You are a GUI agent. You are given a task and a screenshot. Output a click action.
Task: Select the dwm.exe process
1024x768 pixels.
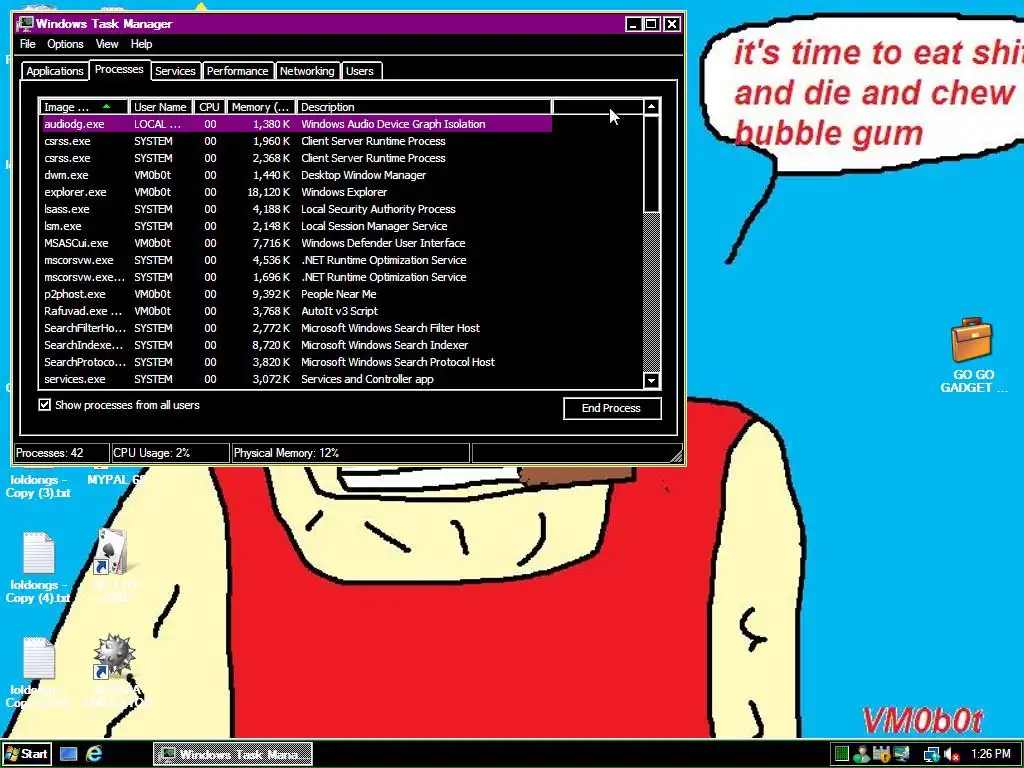[296, 175]
